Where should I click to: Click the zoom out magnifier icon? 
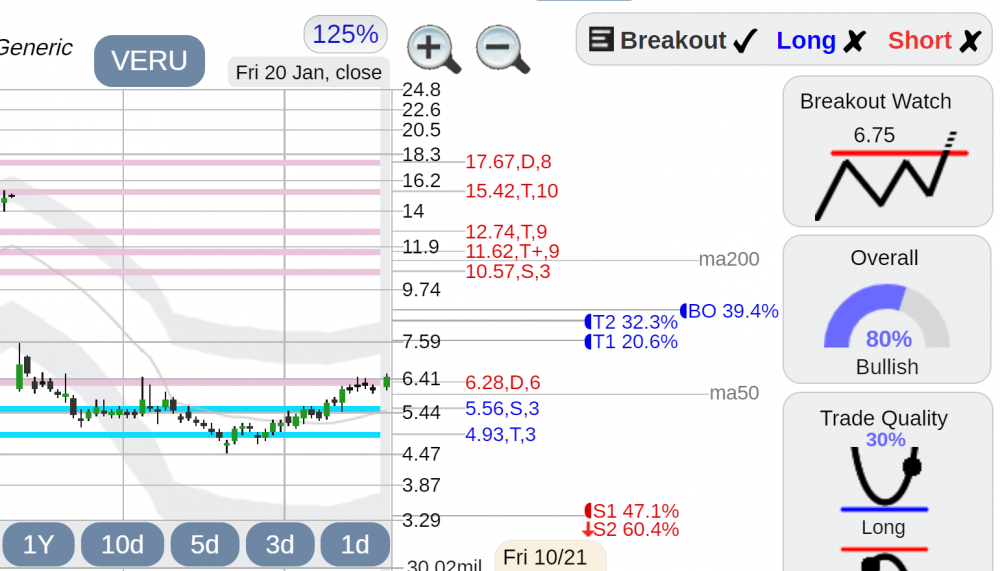pos(503,49)
